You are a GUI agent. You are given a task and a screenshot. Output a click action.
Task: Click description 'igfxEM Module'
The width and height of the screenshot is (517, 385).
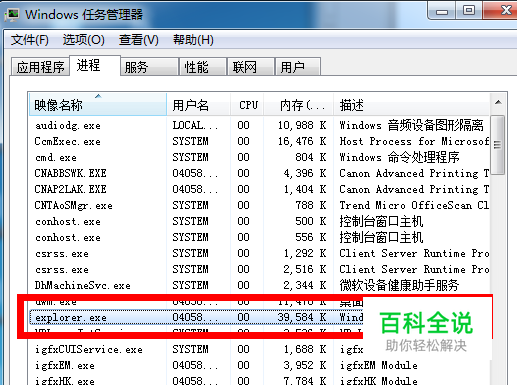point(378,365)
